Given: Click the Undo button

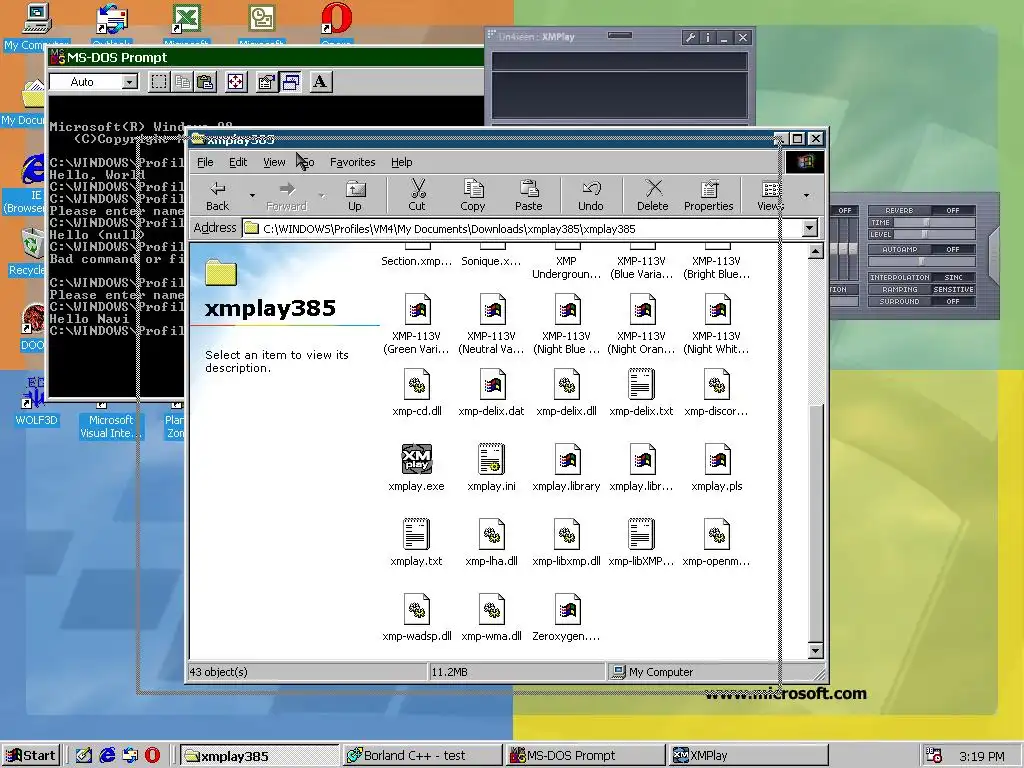Looking at the screenshot, I should coord(590,195).
